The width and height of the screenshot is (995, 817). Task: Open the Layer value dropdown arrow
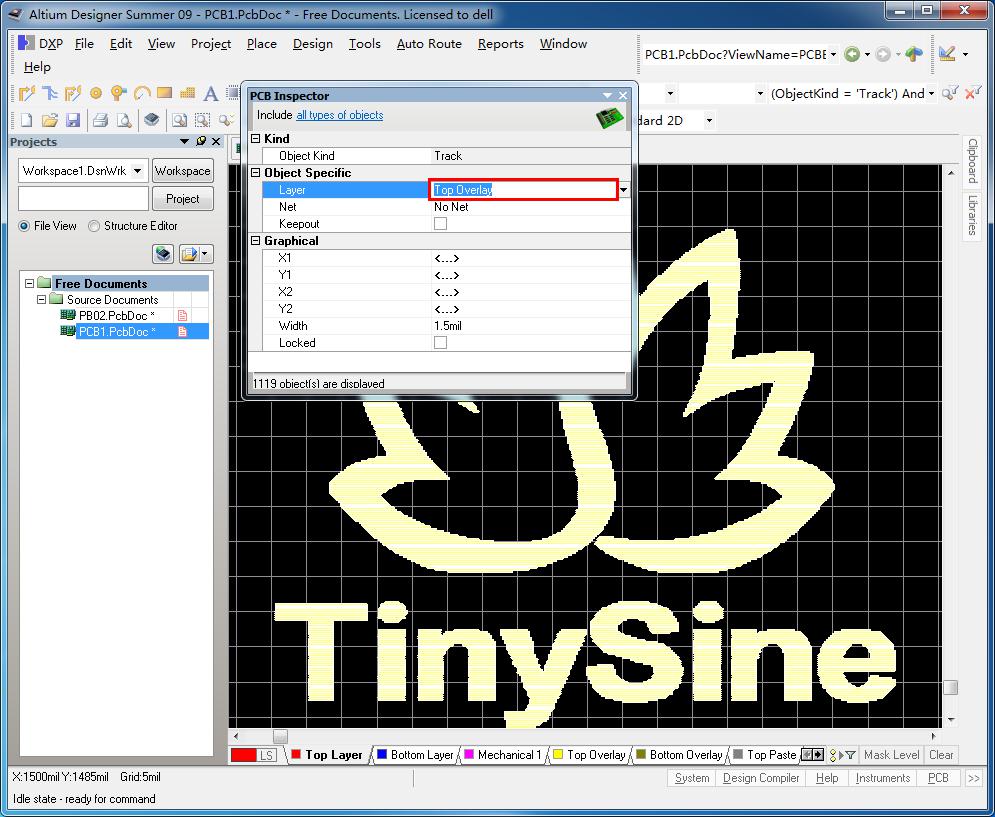pos(624,190)
